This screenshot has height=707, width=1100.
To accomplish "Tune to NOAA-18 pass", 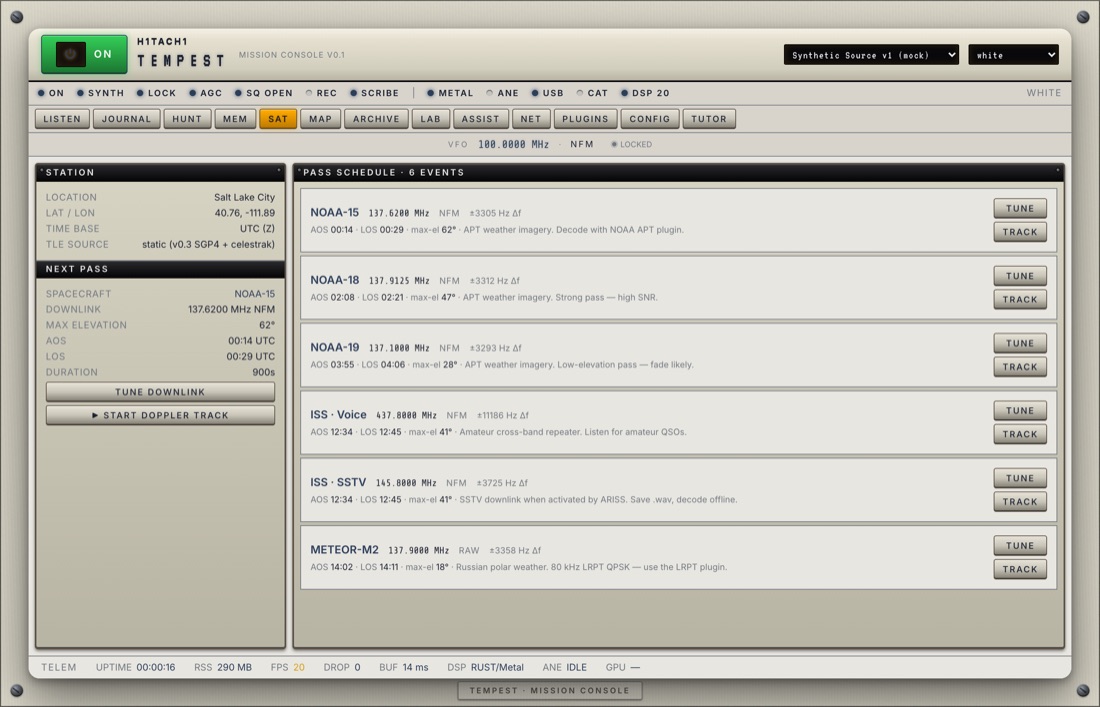I will [1020, 276].
